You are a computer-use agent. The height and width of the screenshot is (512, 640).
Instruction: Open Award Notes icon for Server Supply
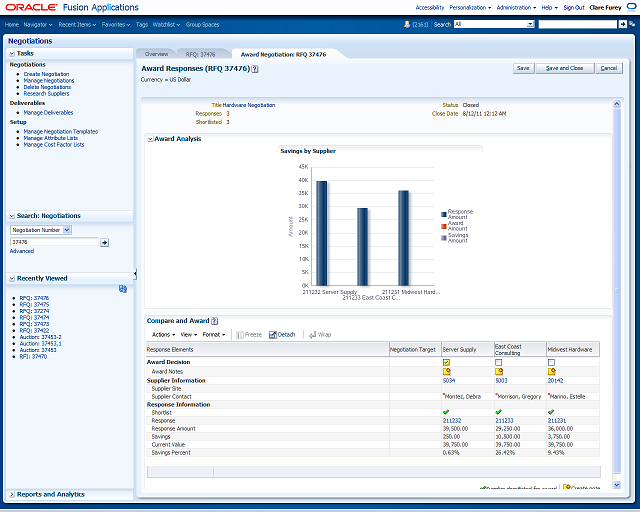pyautogui.click(x=447, y=372)
